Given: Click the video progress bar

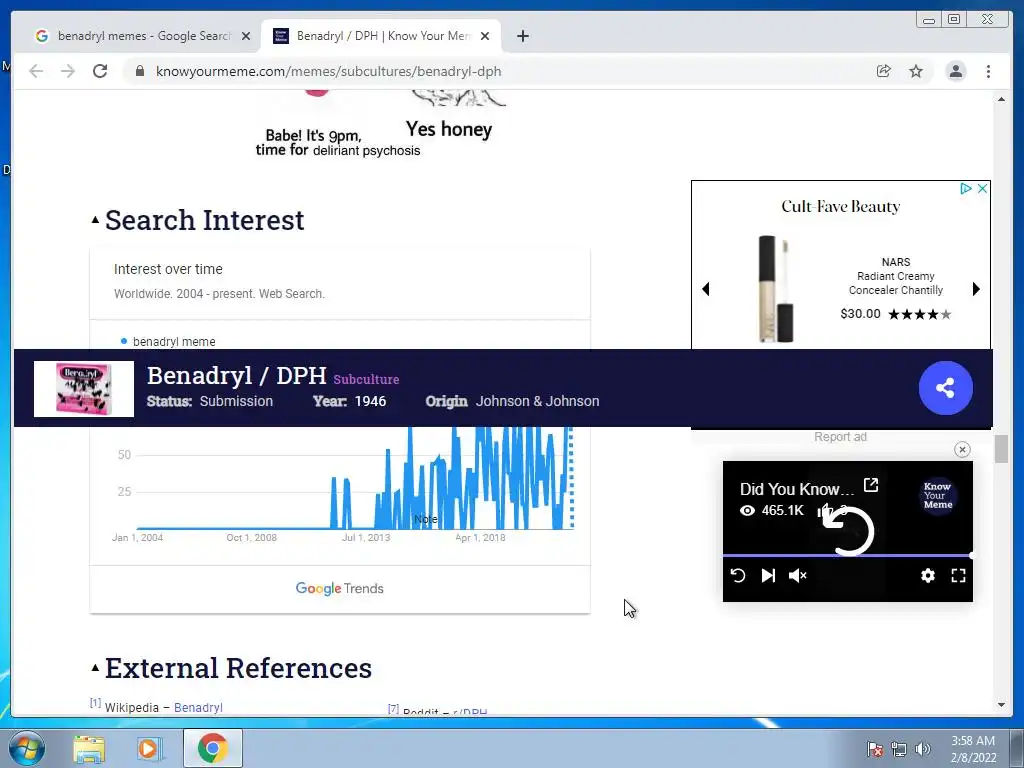Looking at the screenshot, I should [848, 556].
